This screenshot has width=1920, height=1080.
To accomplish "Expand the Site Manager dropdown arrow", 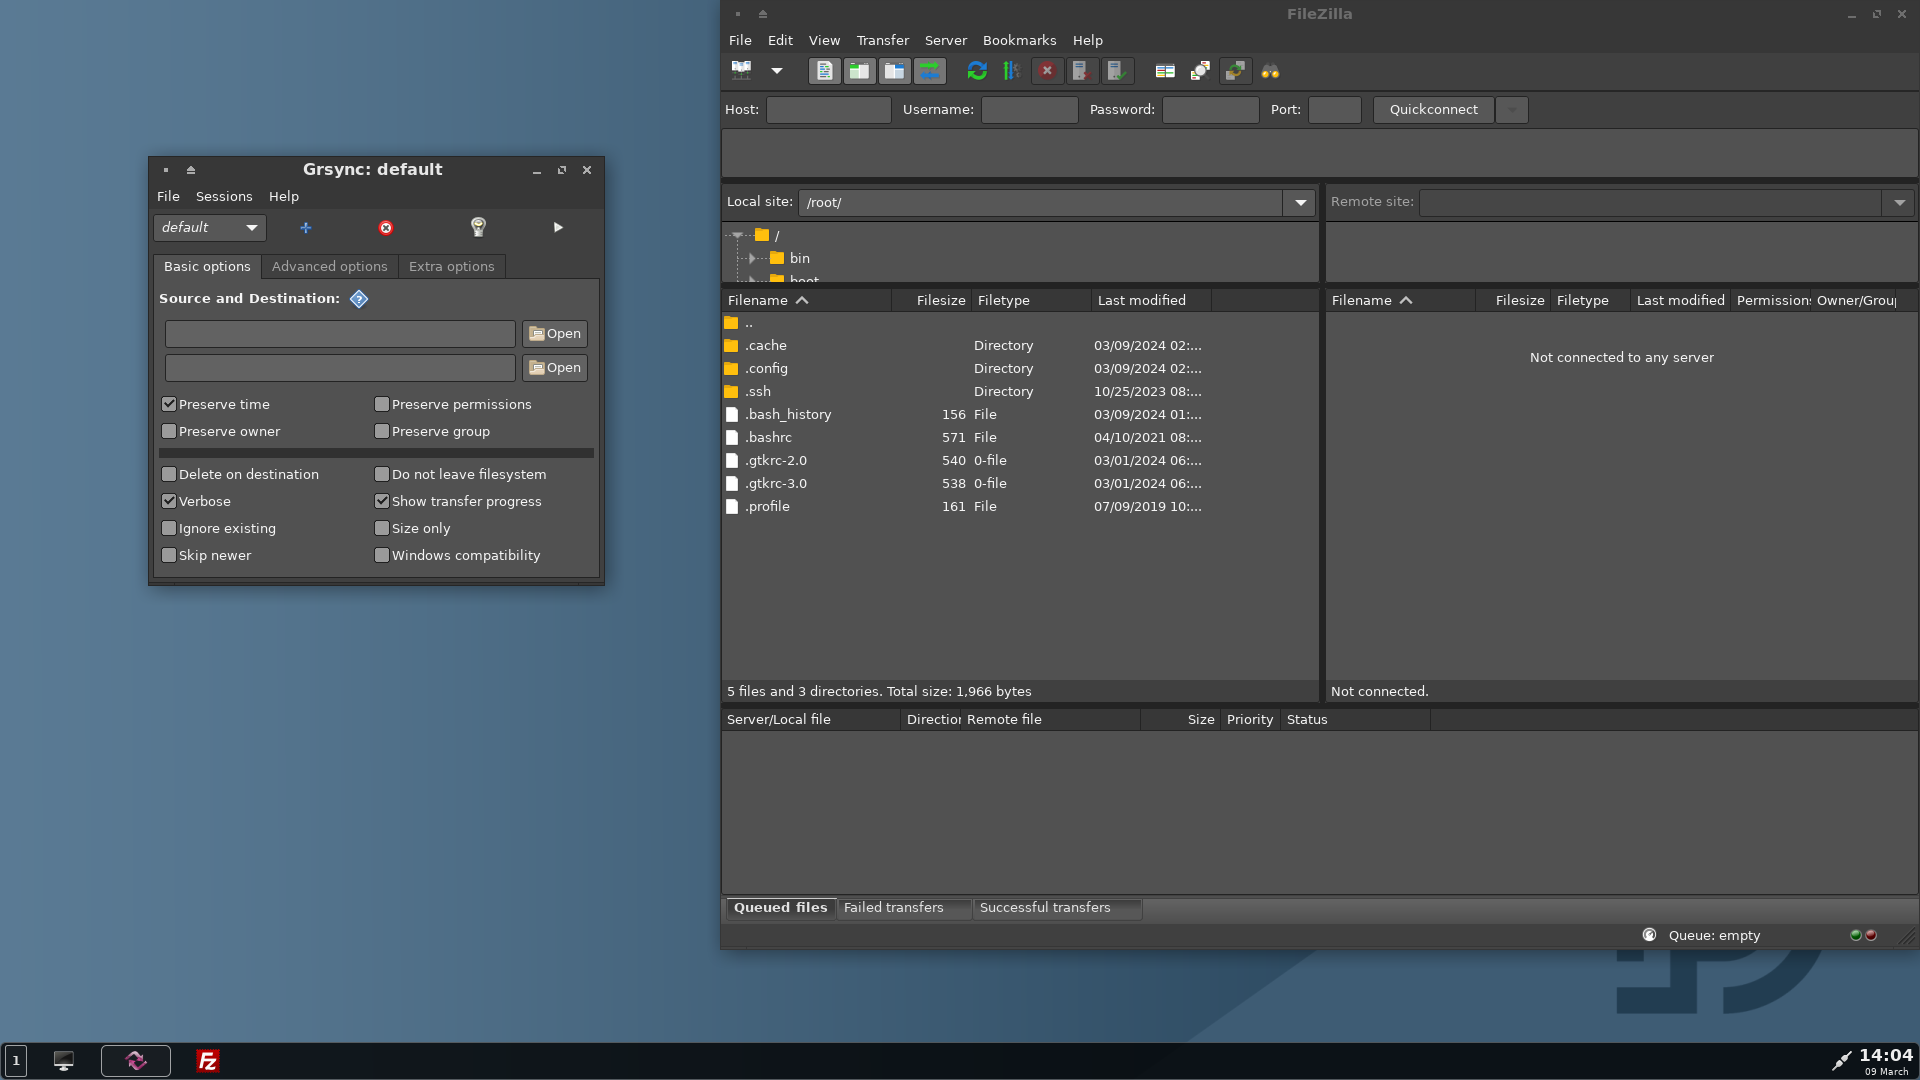I will [x=776, y=71].
